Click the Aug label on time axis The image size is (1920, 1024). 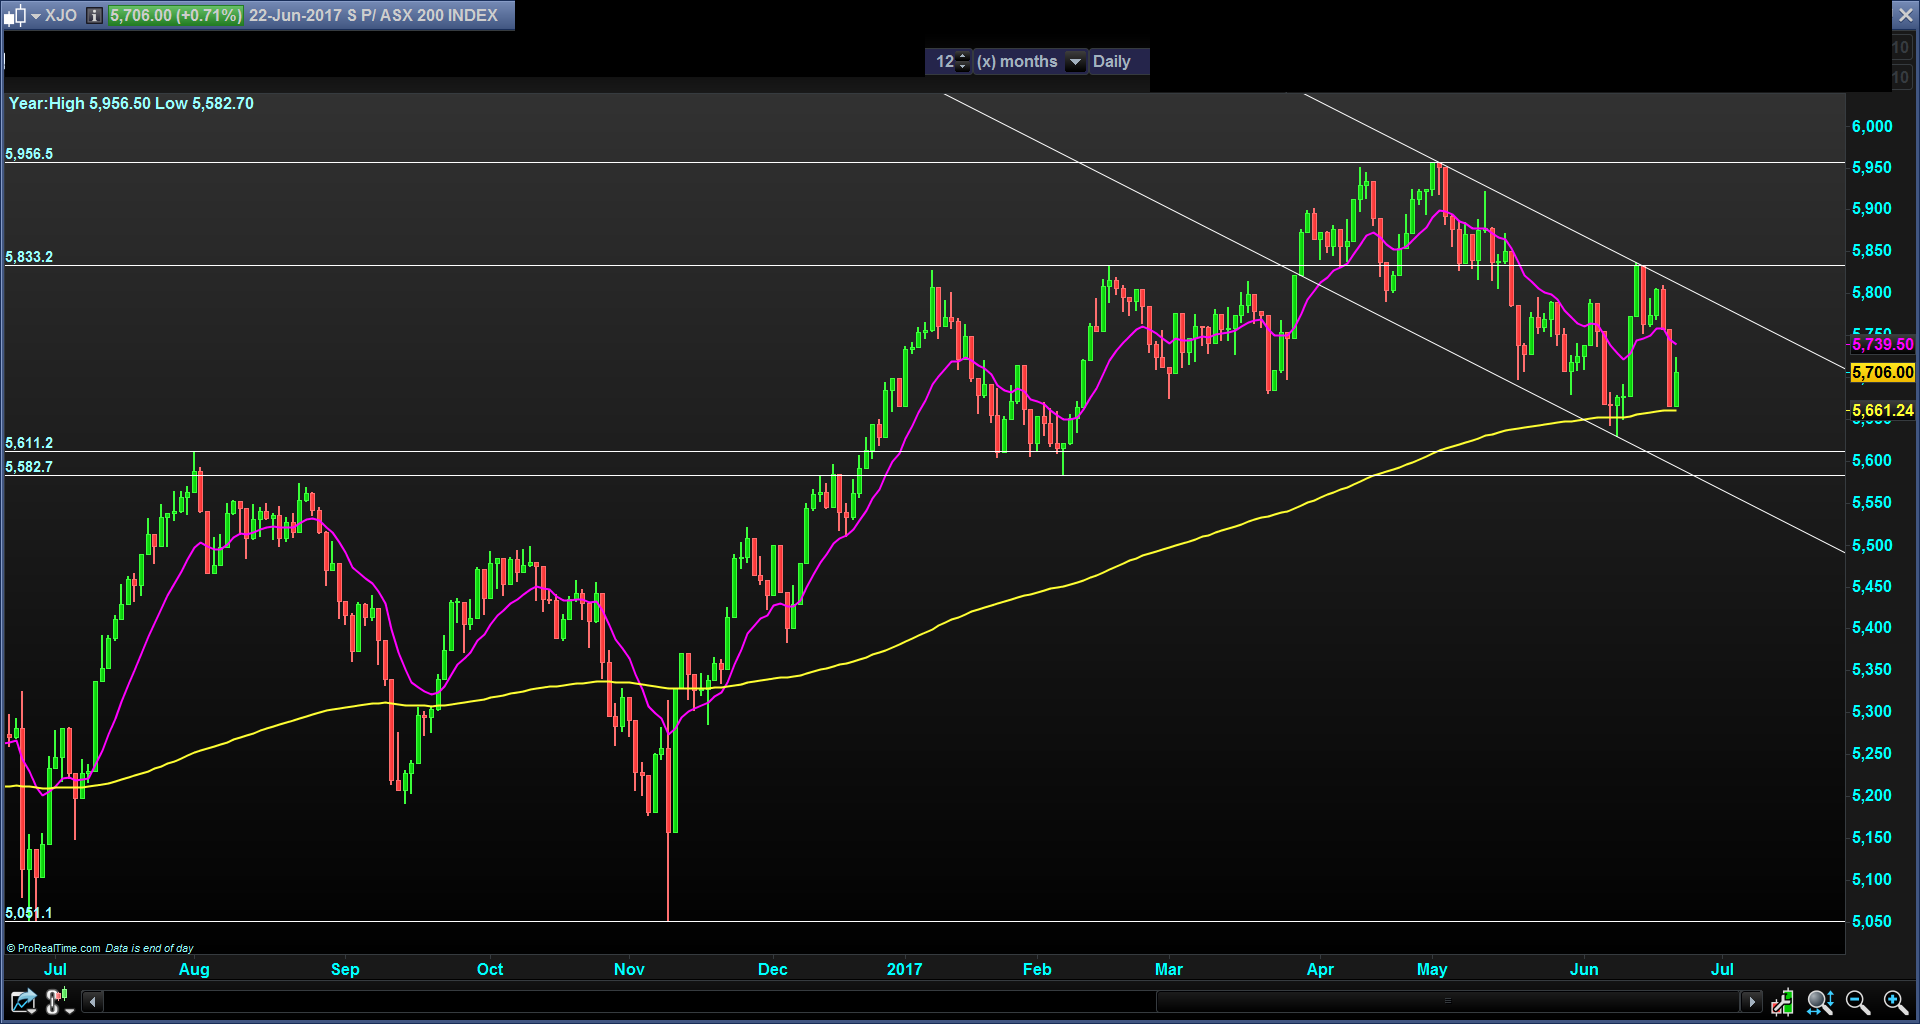(x=194, y=969)
